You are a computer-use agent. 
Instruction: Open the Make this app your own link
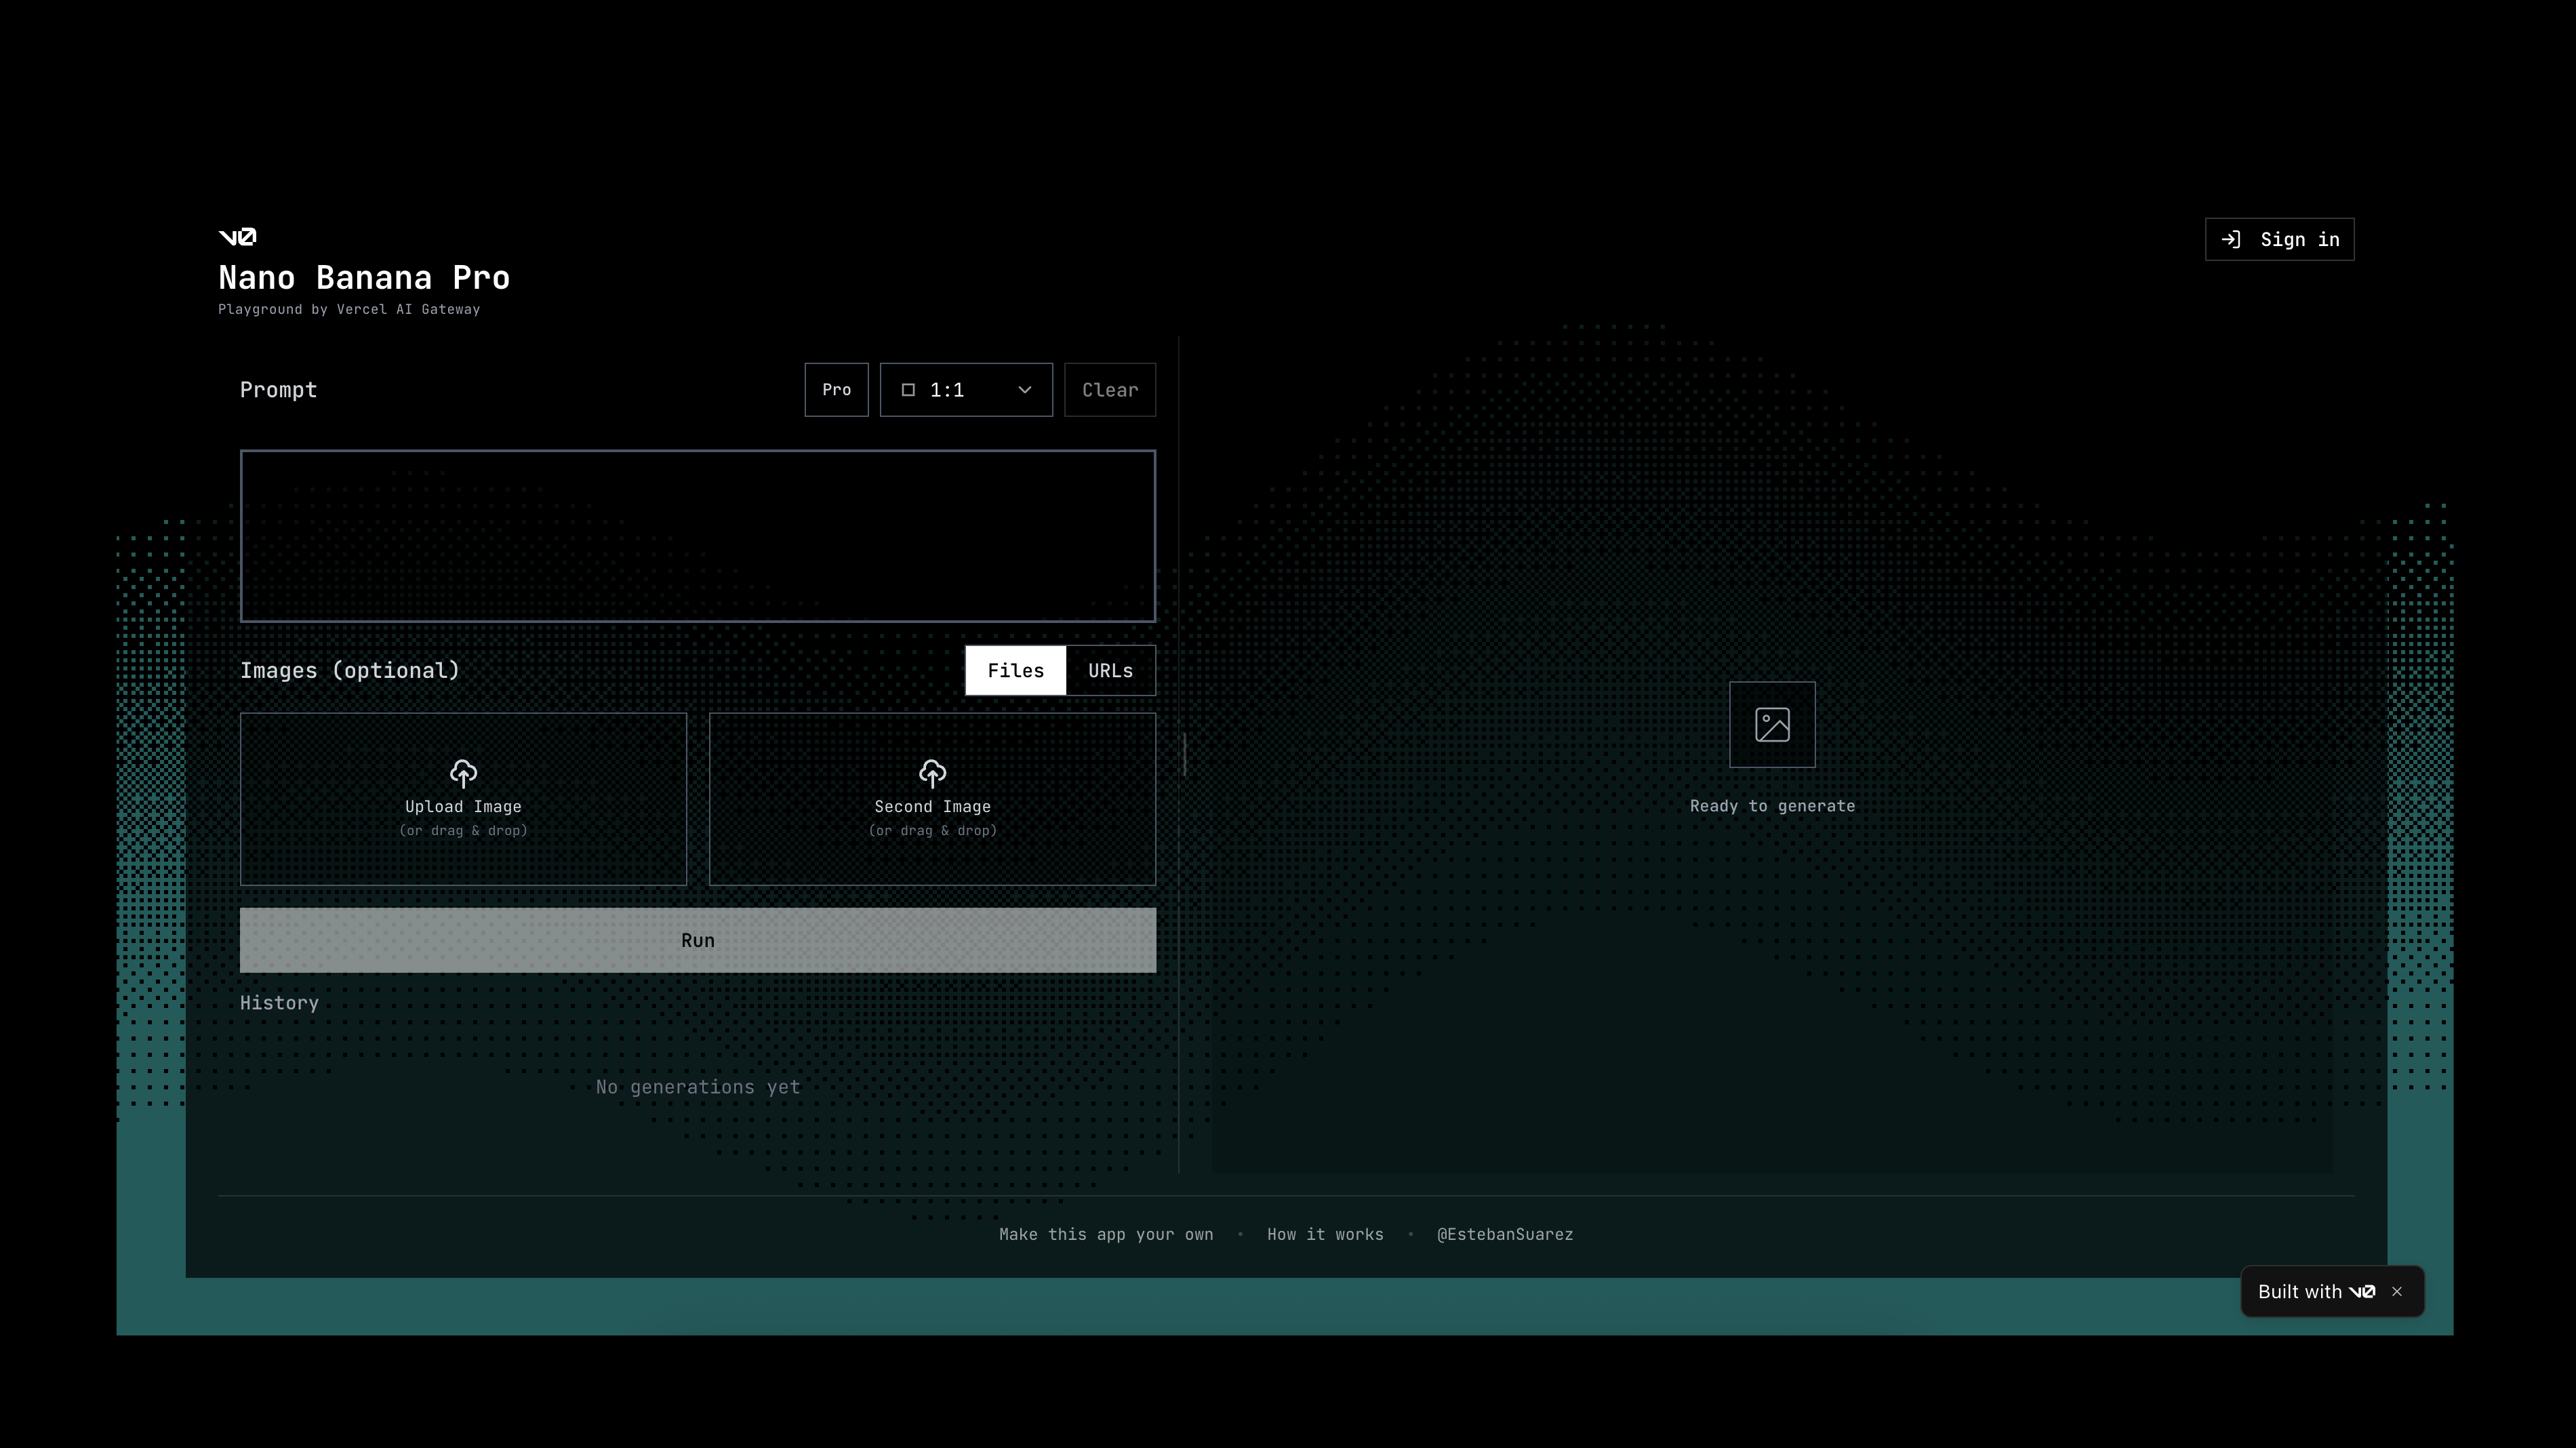[x=1105, y=1234]
